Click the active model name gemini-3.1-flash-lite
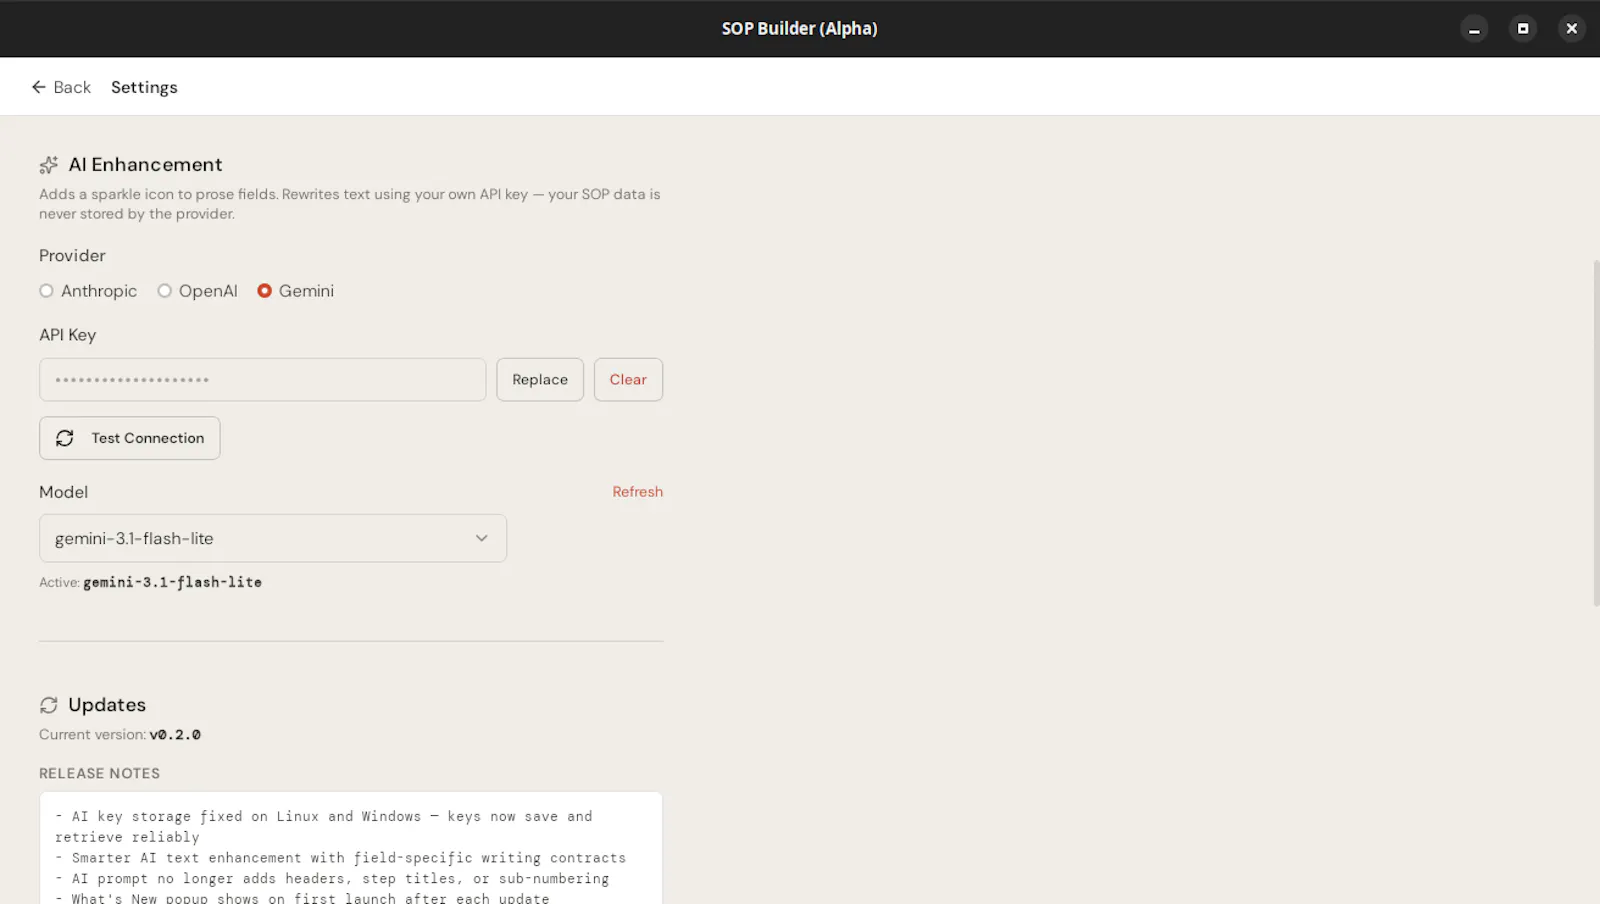 tap(172, 582)
